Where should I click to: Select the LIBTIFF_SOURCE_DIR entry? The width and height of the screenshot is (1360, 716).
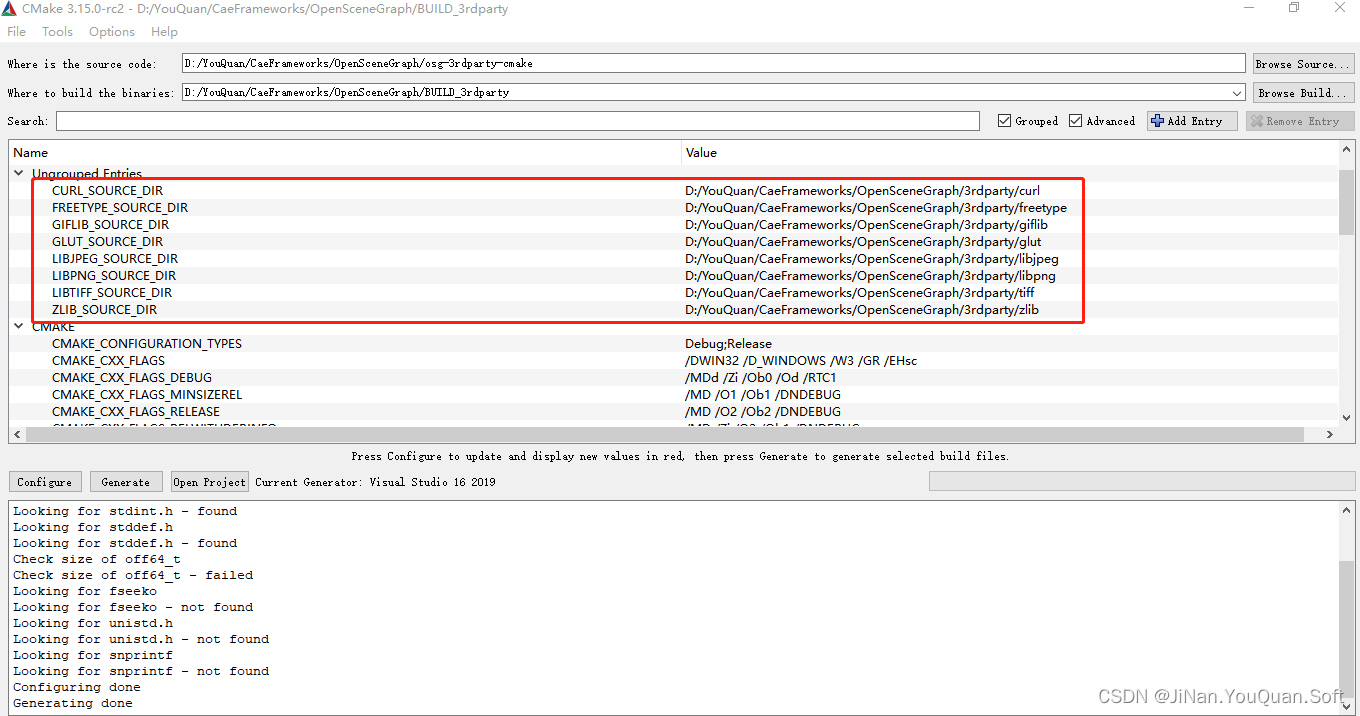point(112,293)
